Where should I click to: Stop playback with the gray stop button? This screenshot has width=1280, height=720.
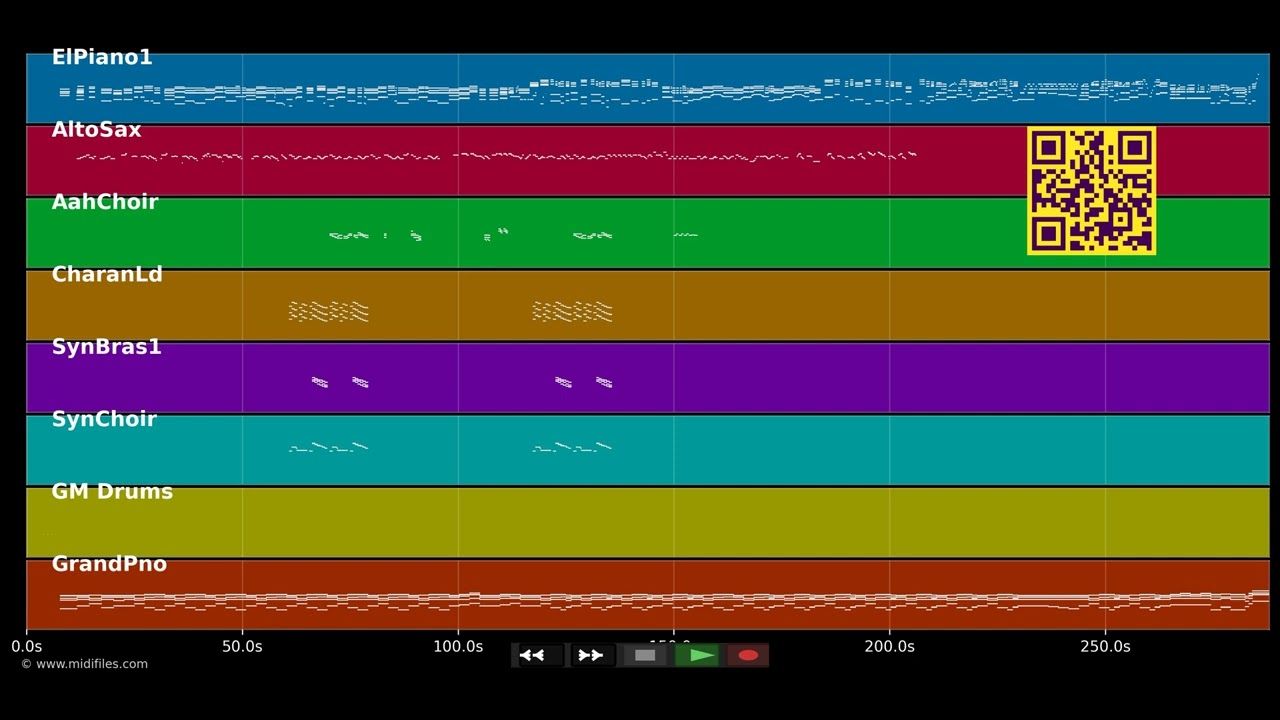pos(645,655)
